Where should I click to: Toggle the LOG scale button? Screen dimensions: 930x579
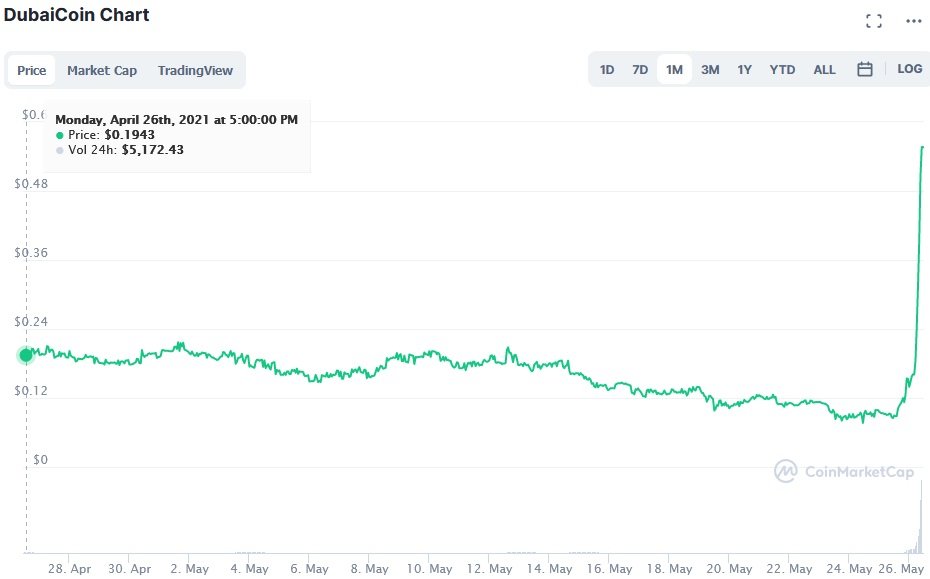click(909, 69)
